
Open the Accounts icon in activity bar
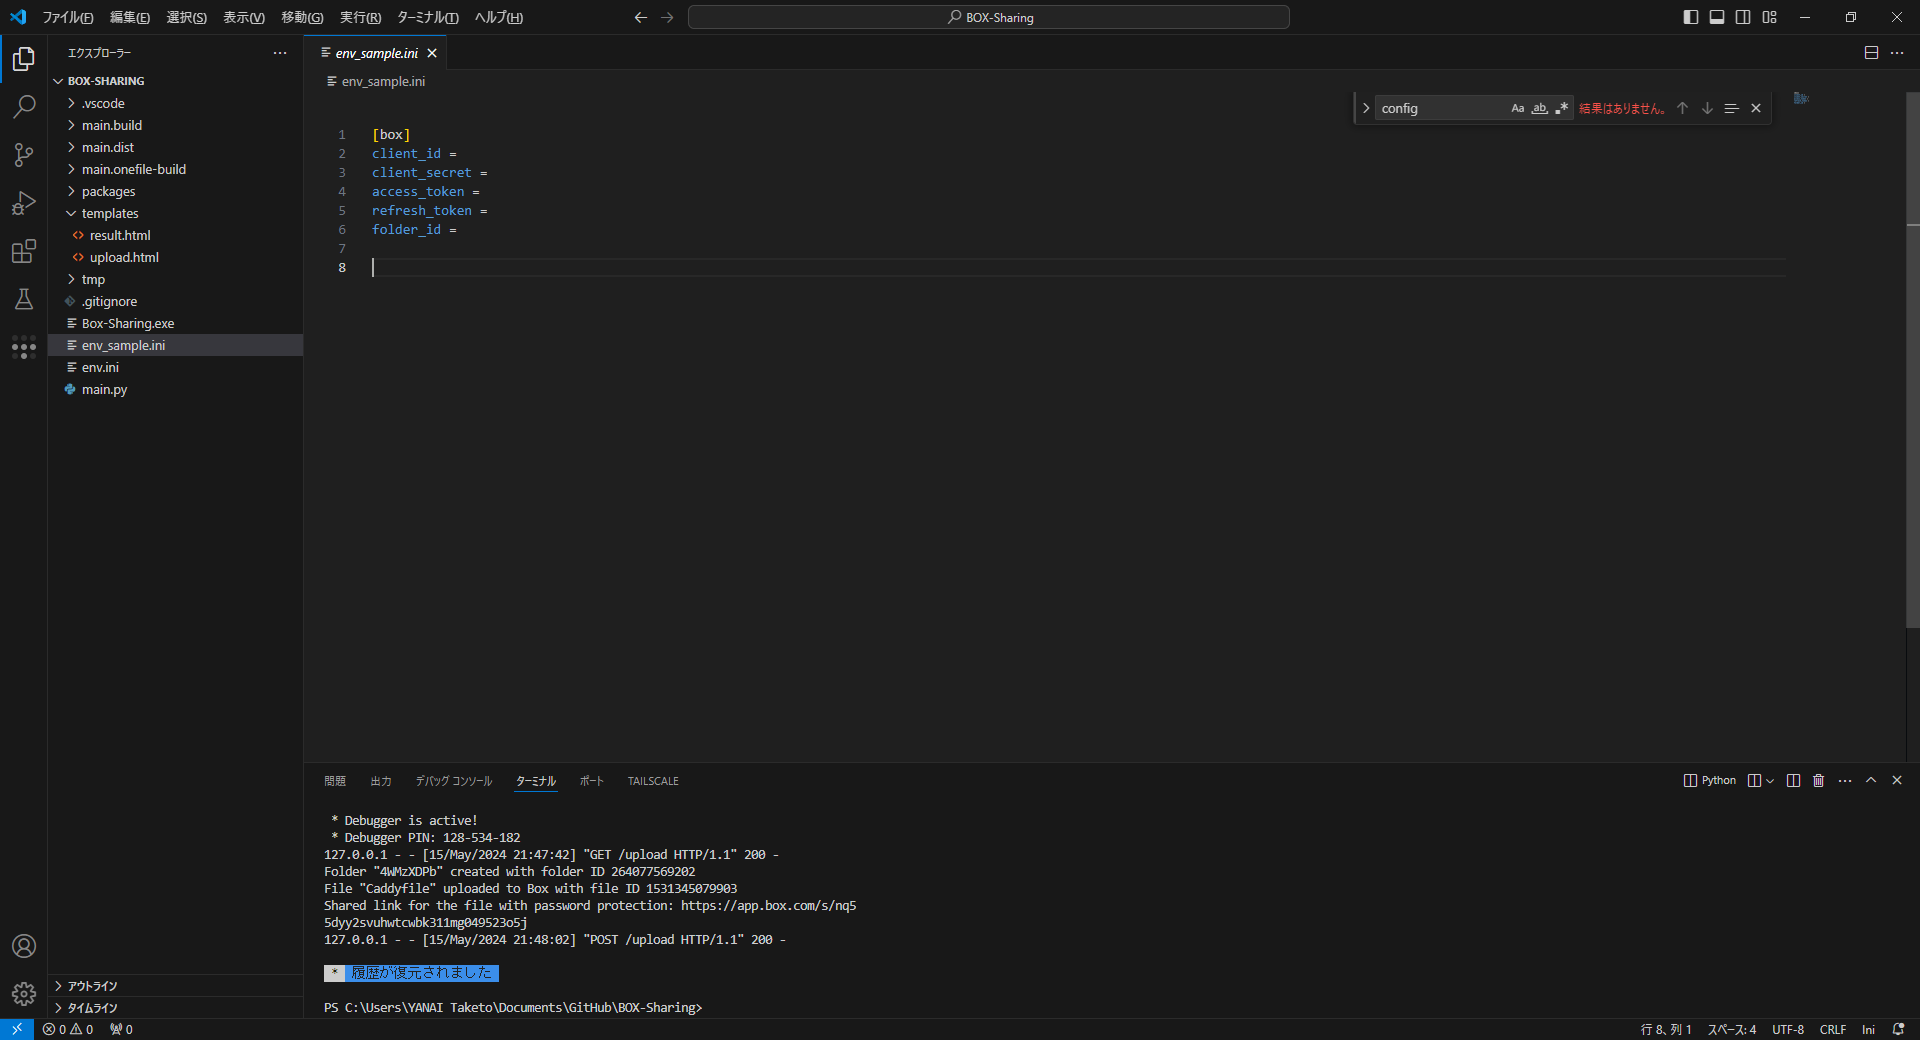pos(24,946)
